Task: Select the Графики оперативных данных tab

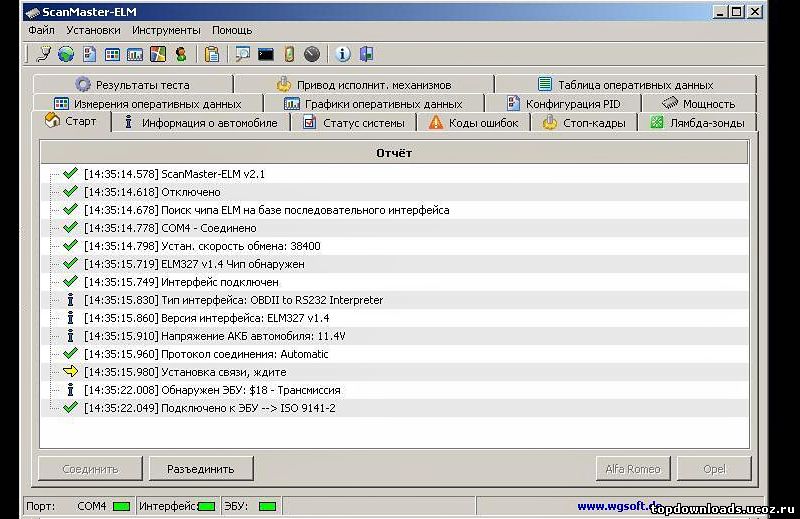Action: pyautogui.click(x=372, y=104)
